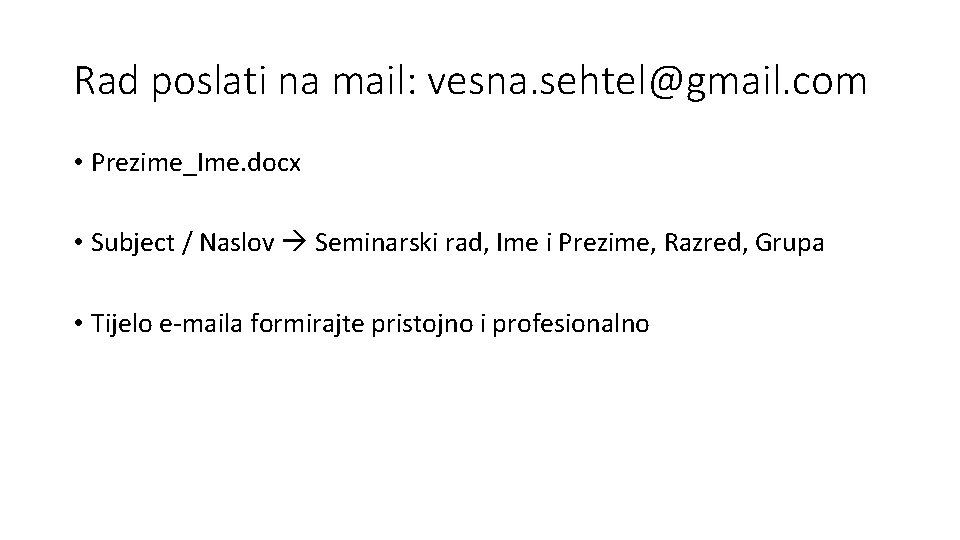Select the Prezime_Ime.docx filename text
Viewport: 960px width, 540px height.
pos(195,163)
